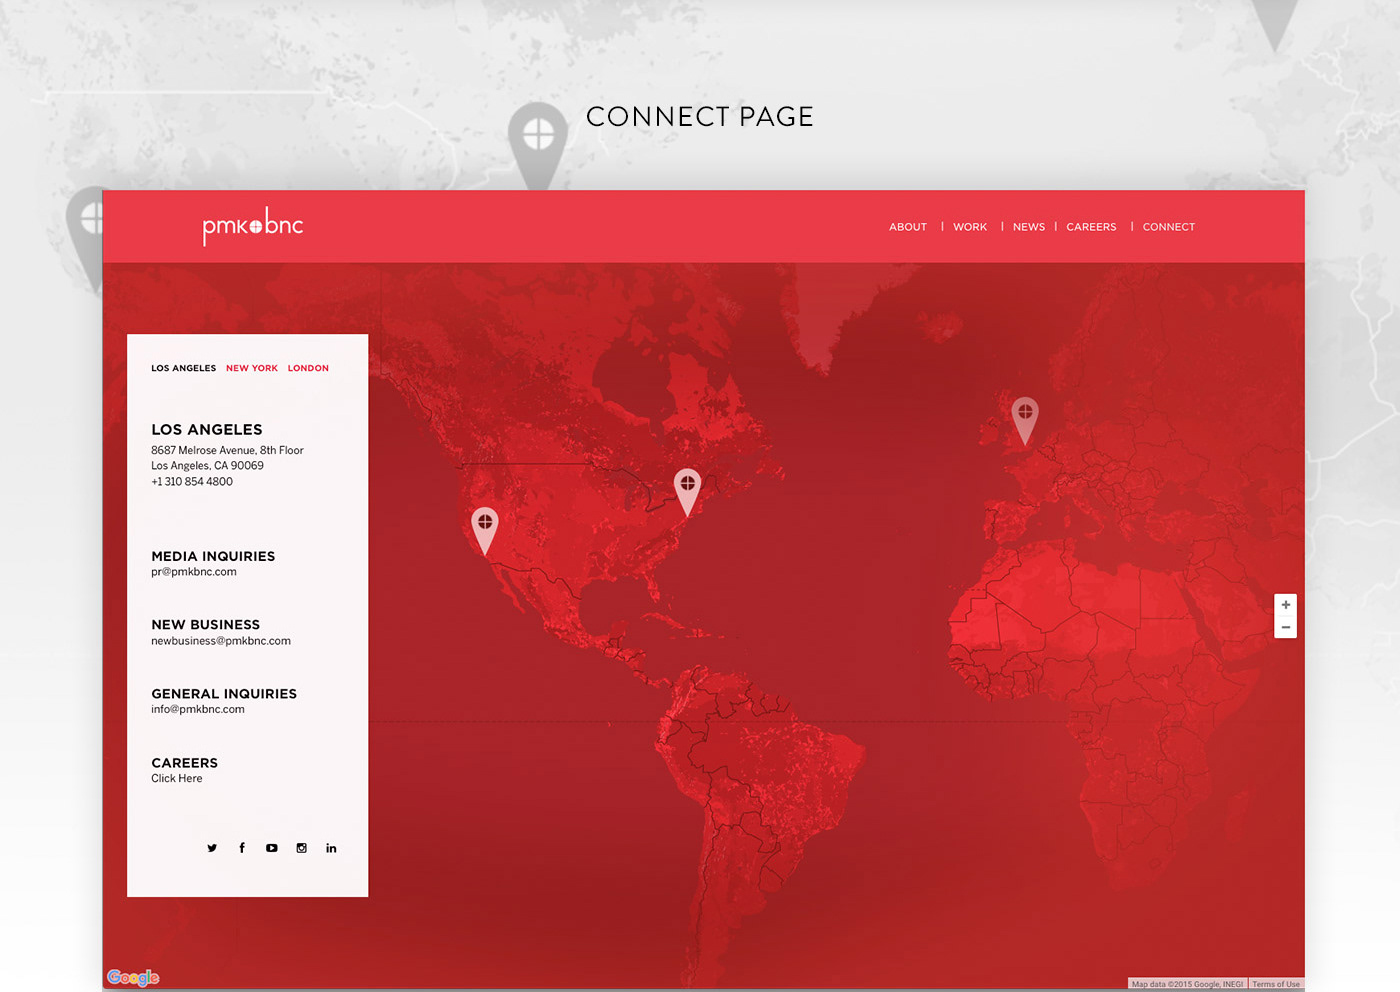The image size is (1400, 992).
Task: Open the About menu item
Action: [x=908, y=227]
